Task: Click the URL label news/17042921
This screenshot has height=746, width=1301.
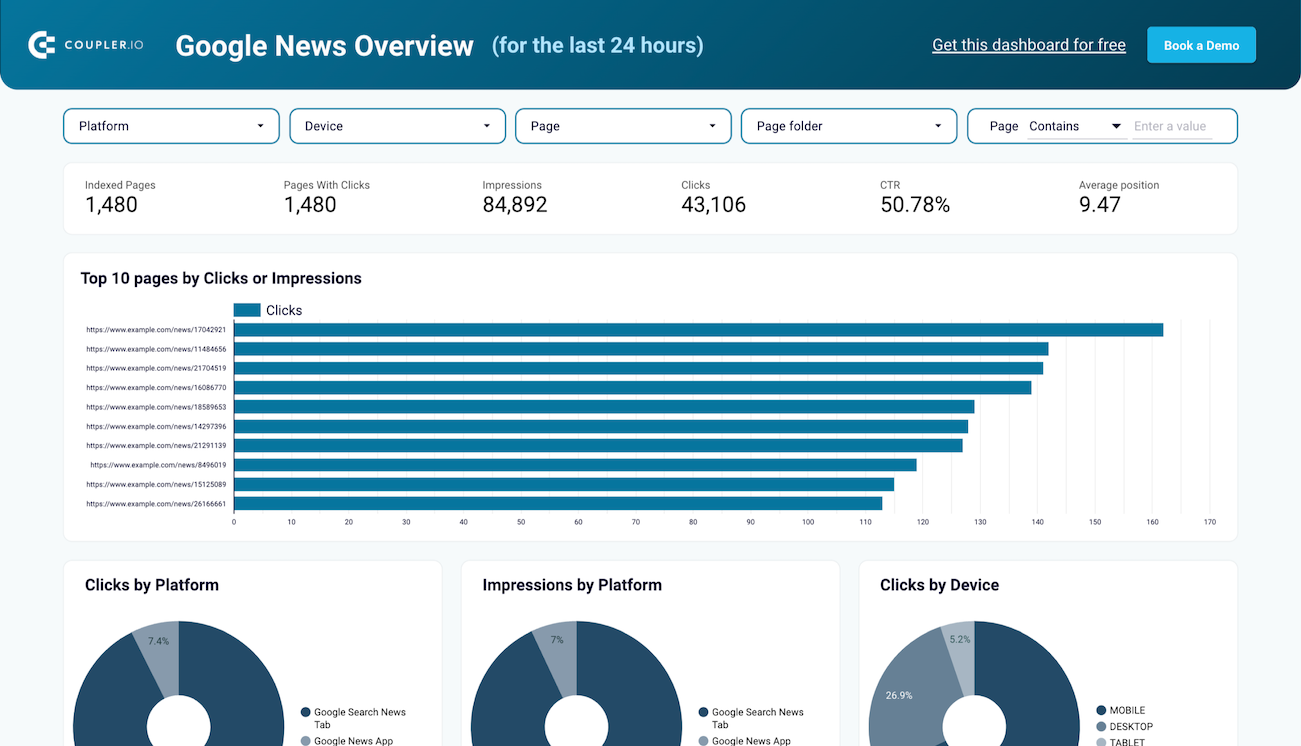Action: point(156,330)
